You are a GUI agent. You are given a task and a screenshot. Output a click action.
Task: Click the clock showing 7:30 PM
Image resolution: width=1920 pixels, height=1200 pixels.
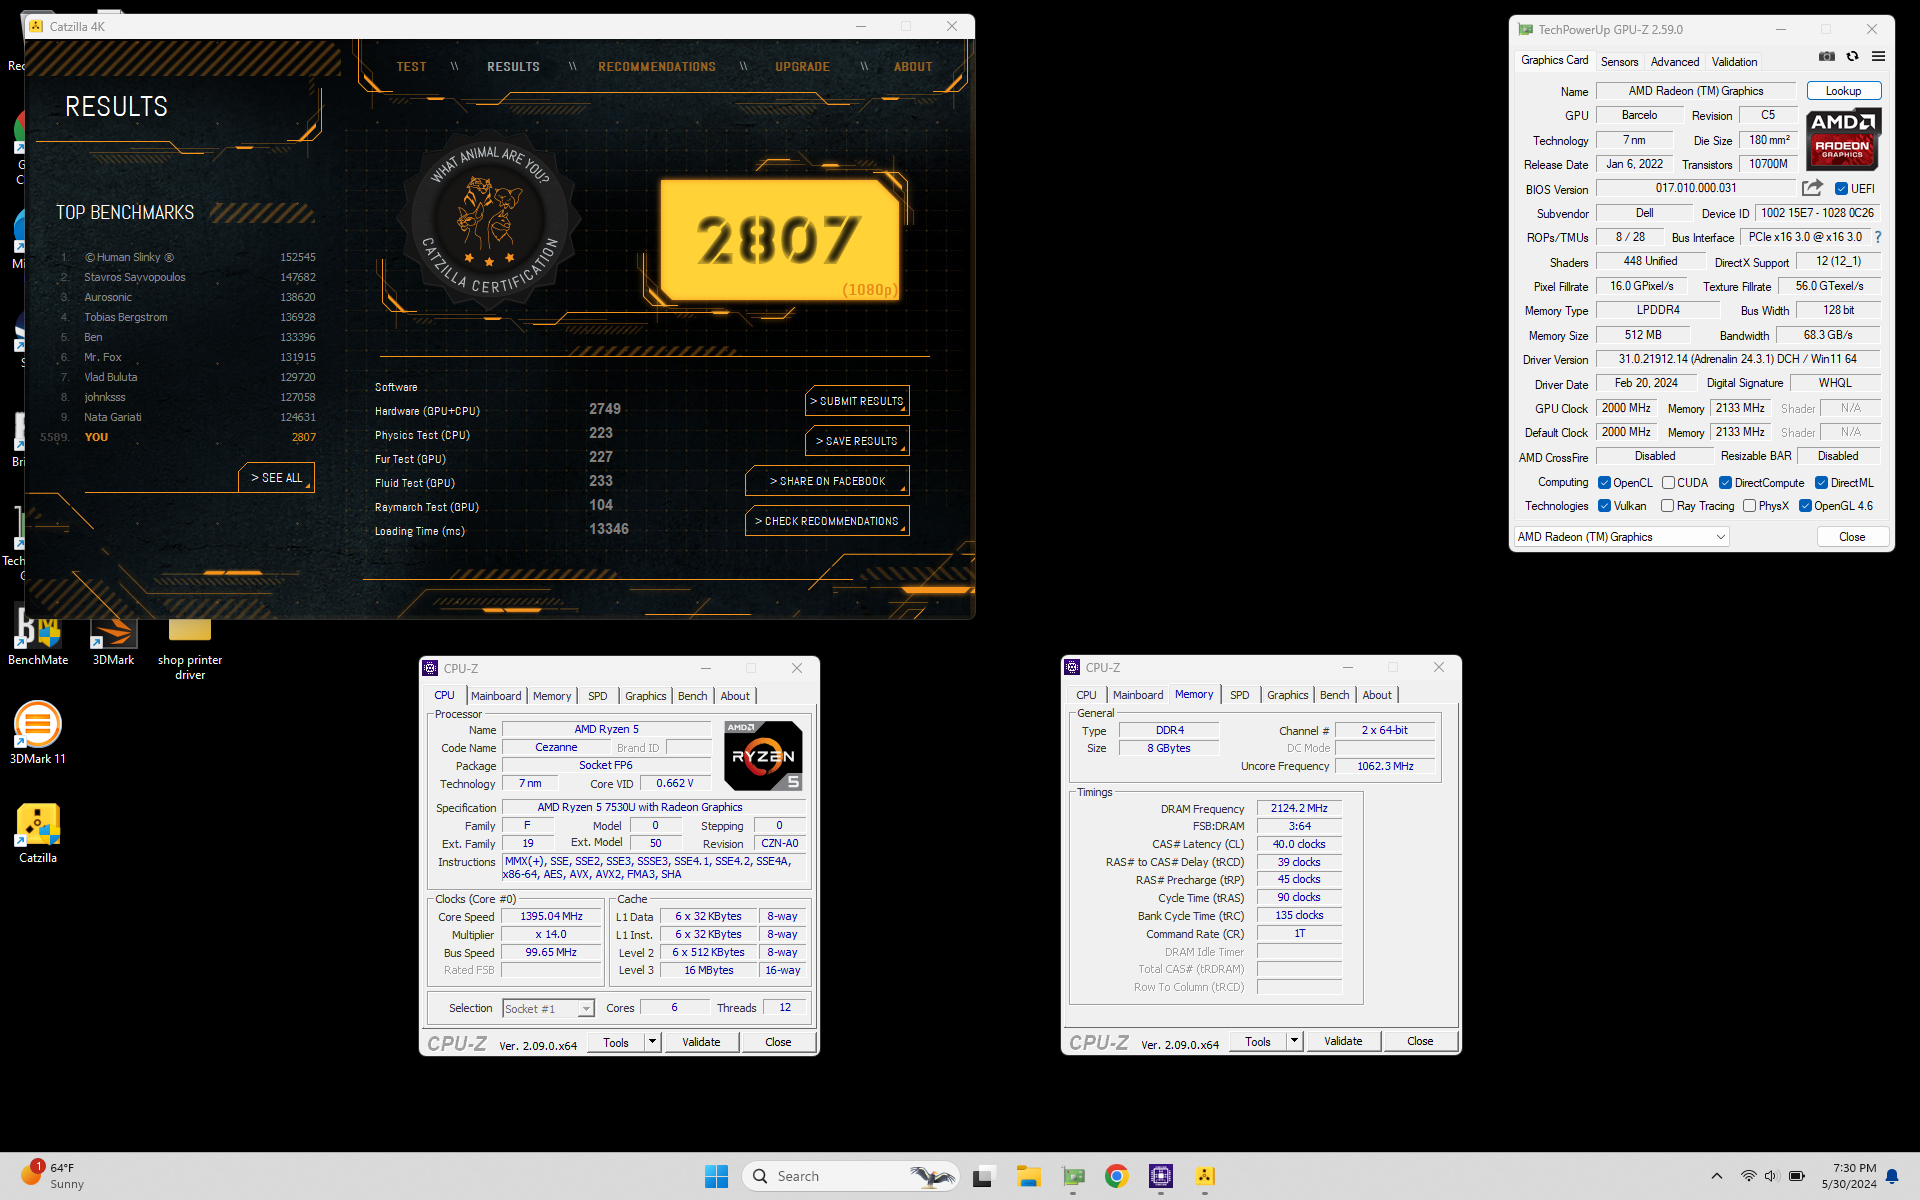coord(1848,1176)
